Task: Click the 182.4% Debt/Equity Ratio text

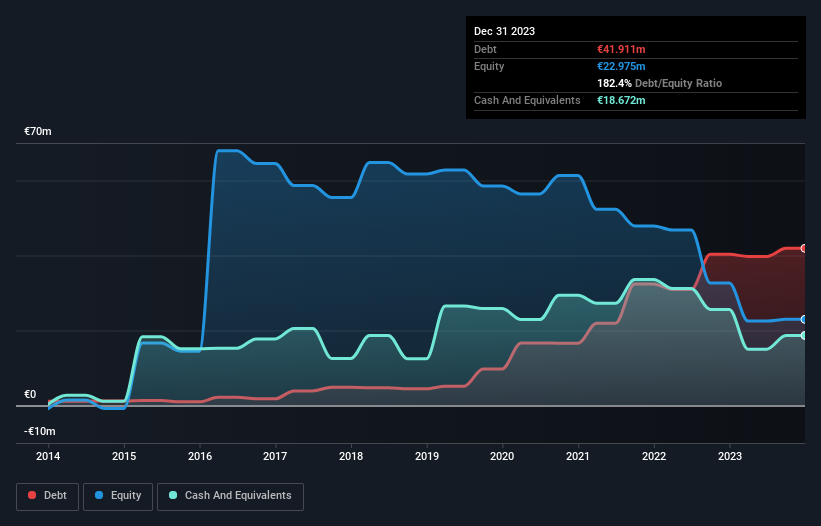Action: click(659, 83)
